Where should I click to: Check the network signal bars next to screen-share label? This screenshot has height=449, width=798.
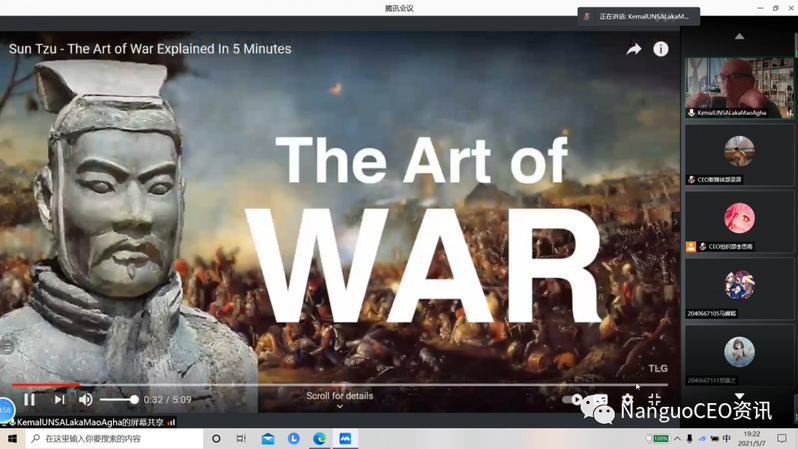tap(172, 422)
